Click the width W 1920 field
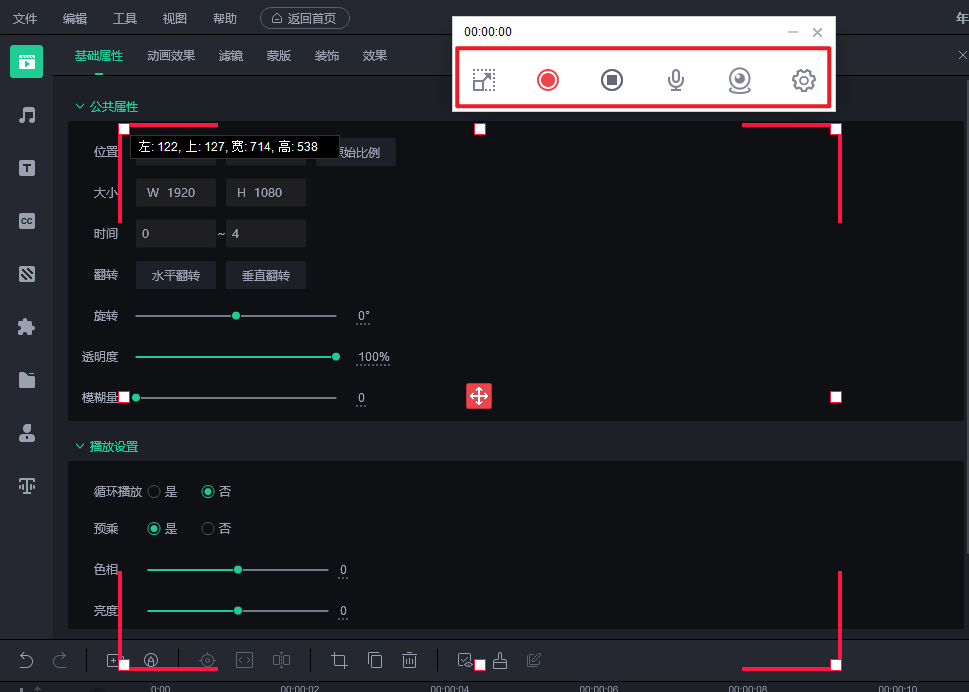Viewport: 969px width, 692px height. (176, 193)
